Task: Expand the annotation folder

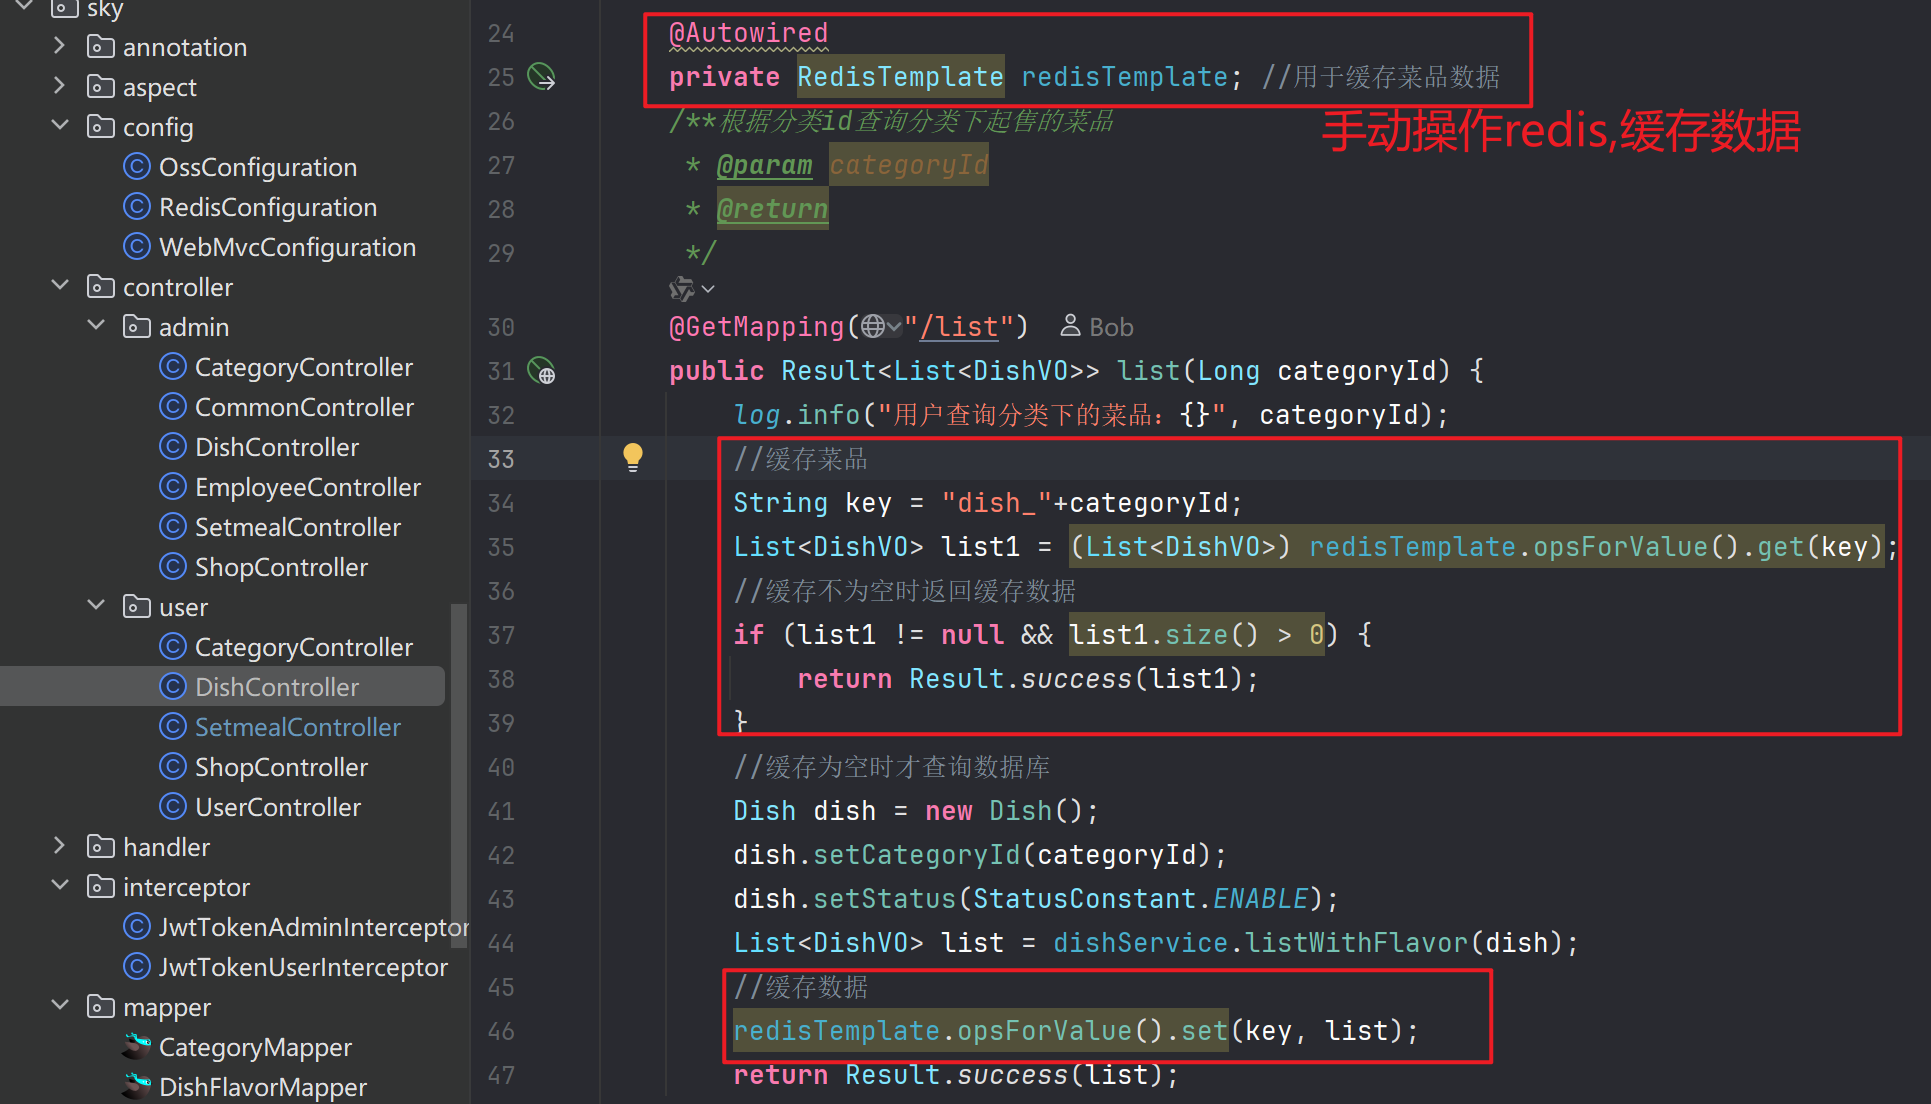Action: [x=60, y=47]
